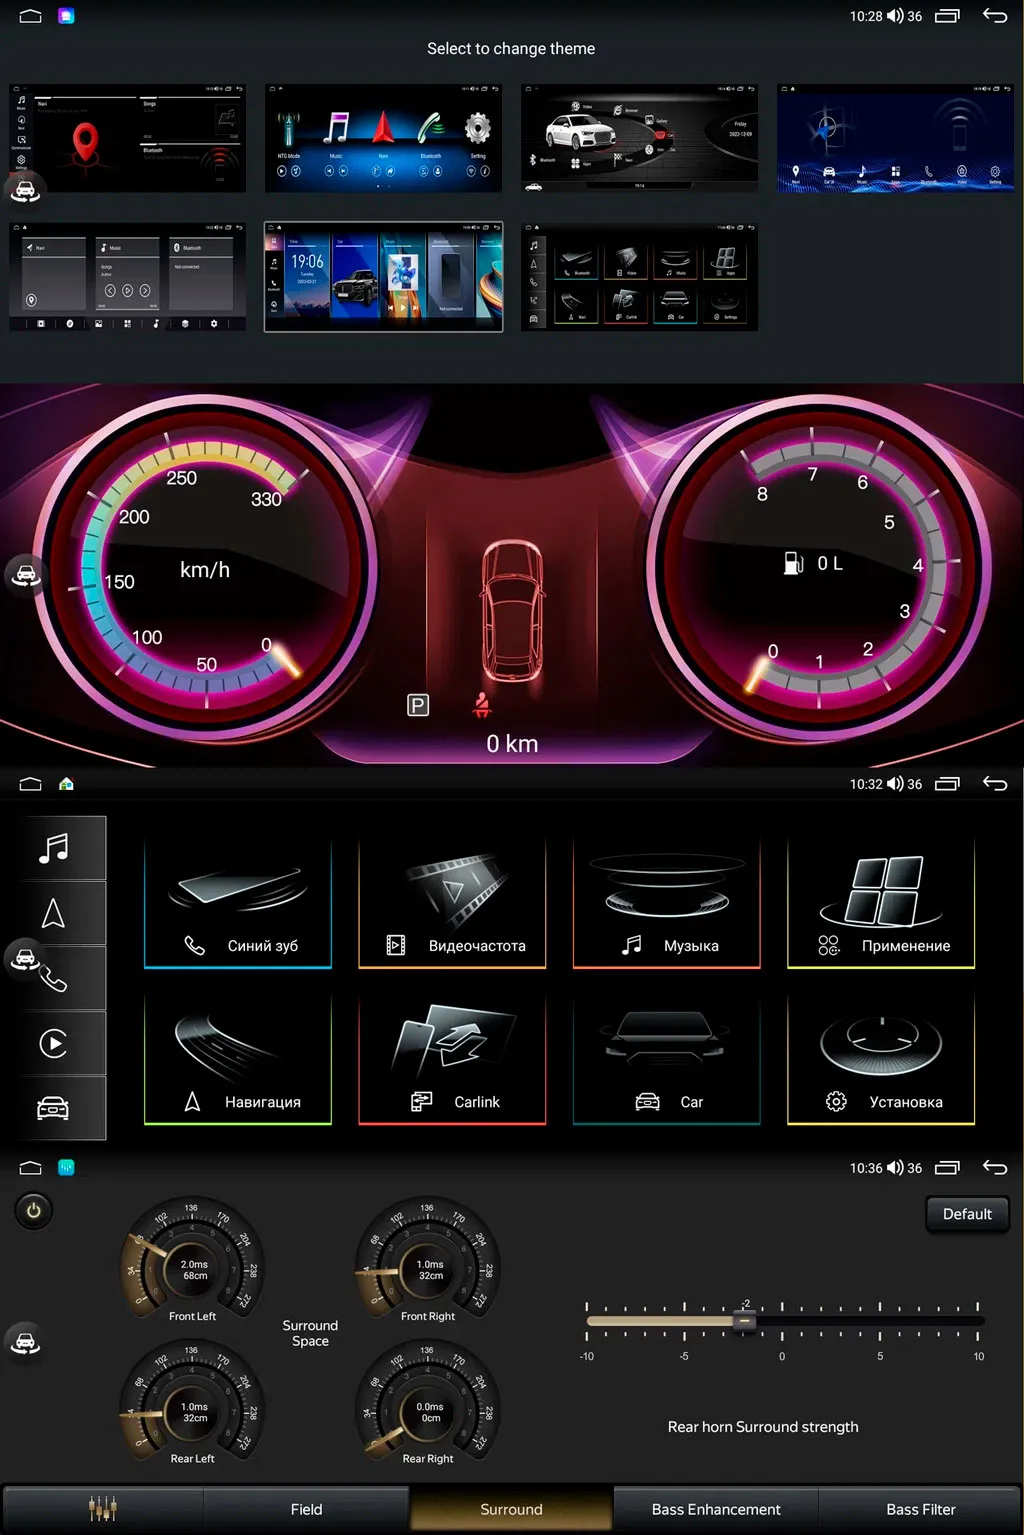The width and height of the screenshot is (1024, 1535).
Task: Open the Bass Filter tab
Action: pyautogui.click(x=920, y=1509)
